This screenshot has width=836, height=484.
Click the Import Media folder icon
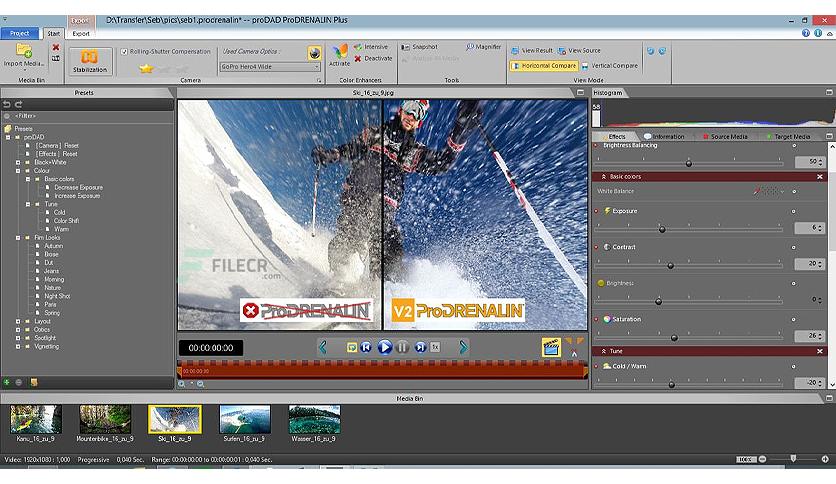(x=23, y=51)
